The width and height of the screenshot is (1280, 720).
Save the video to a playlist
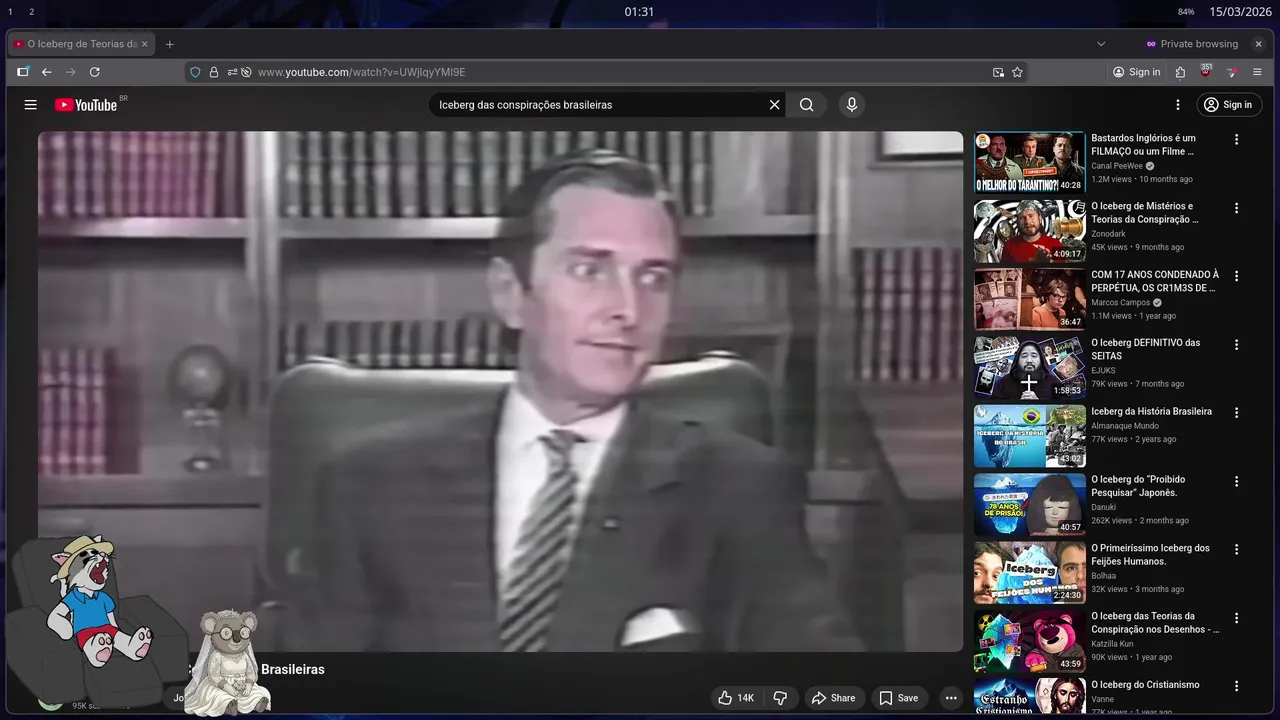click(899, 698)
